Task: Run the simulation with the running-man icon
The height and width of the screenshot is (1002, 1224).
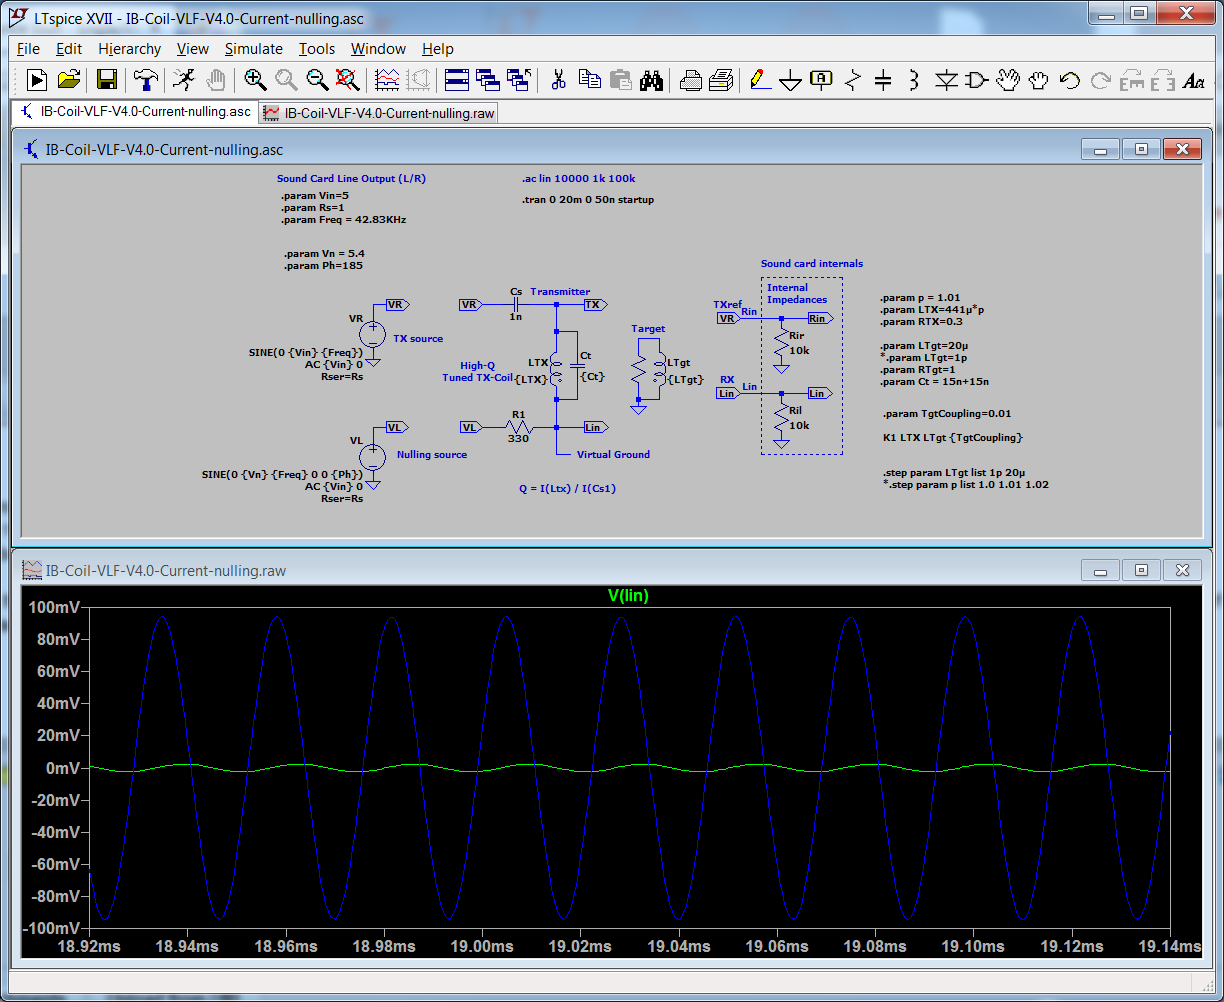Action: [183, 80]
